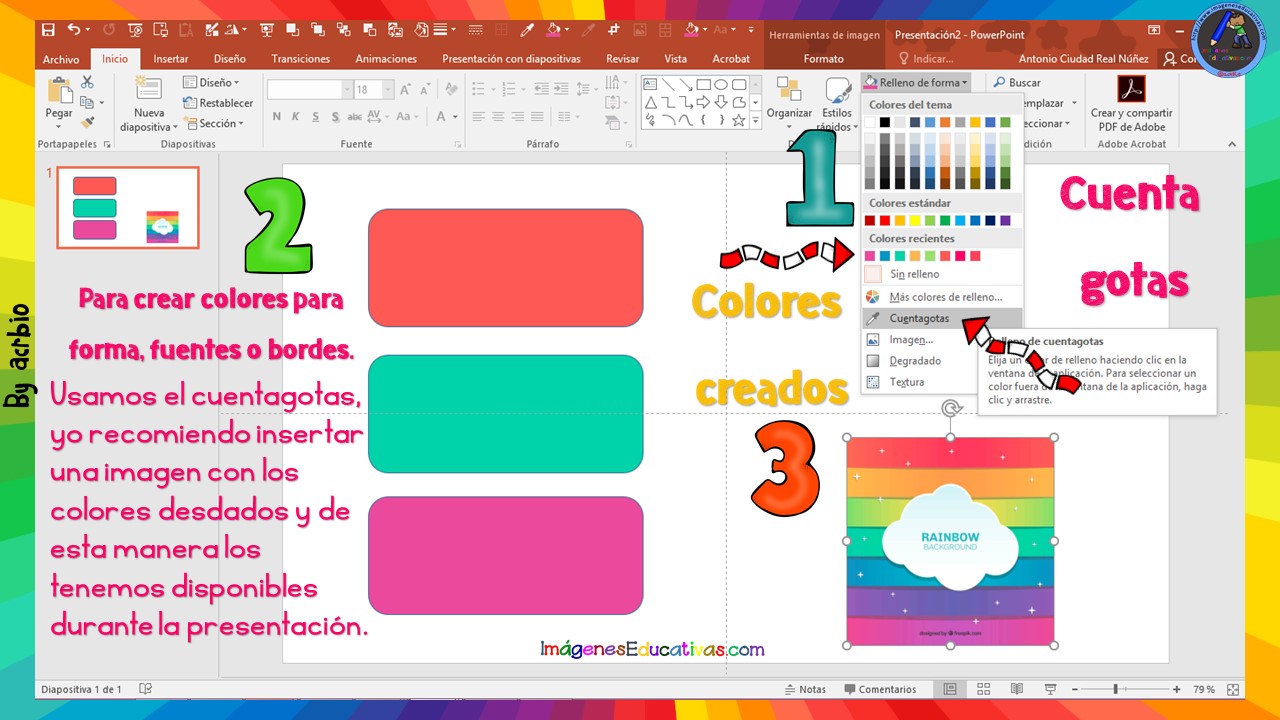Switch to Slide Sorter view
The image size is (1280, 720).
tap(983, 689)
